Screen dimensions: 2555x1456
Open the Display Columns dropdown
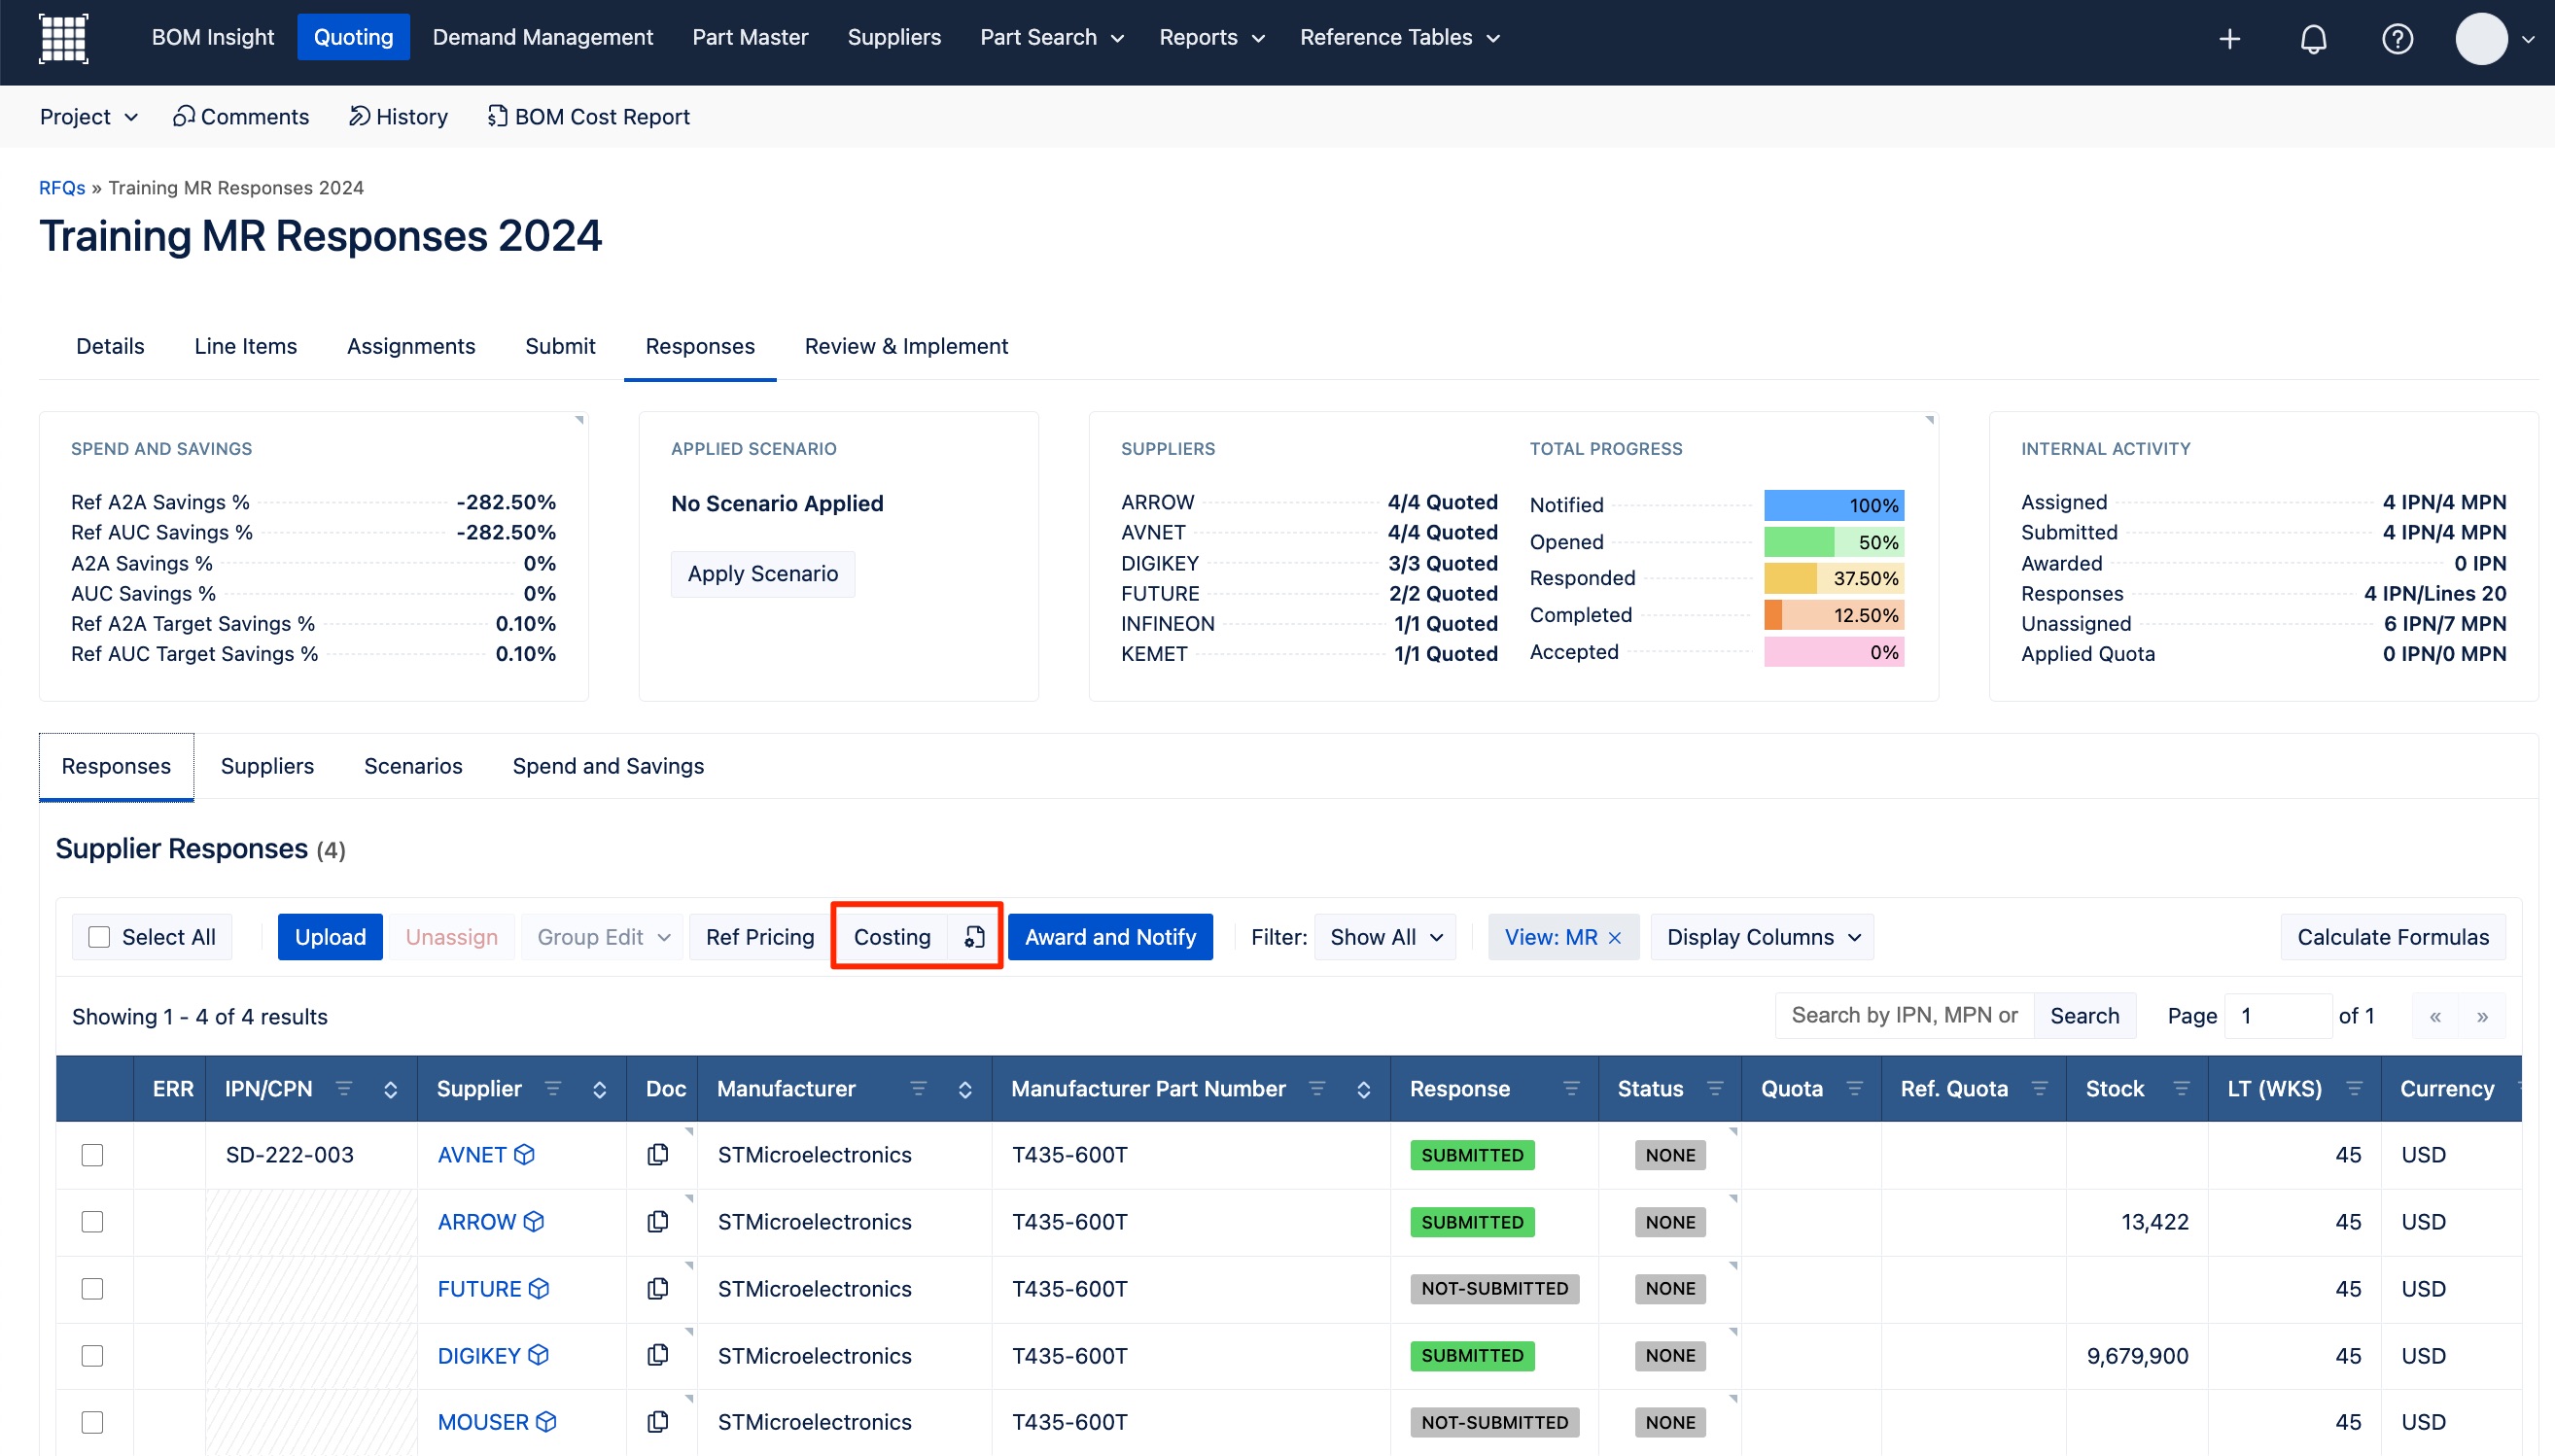(1762, 937)
